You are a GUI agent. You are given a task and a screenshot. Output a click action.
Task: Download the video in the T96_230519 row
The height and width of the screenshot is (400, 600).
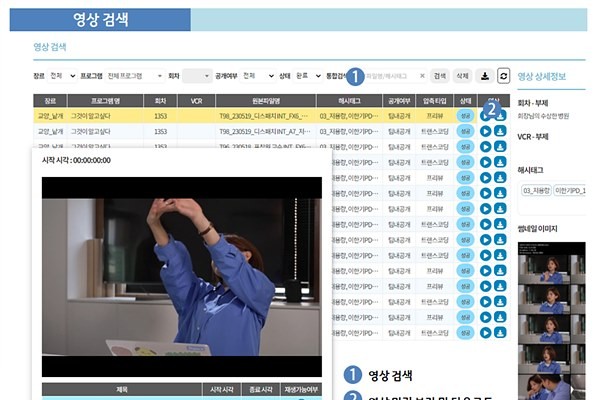500,147
